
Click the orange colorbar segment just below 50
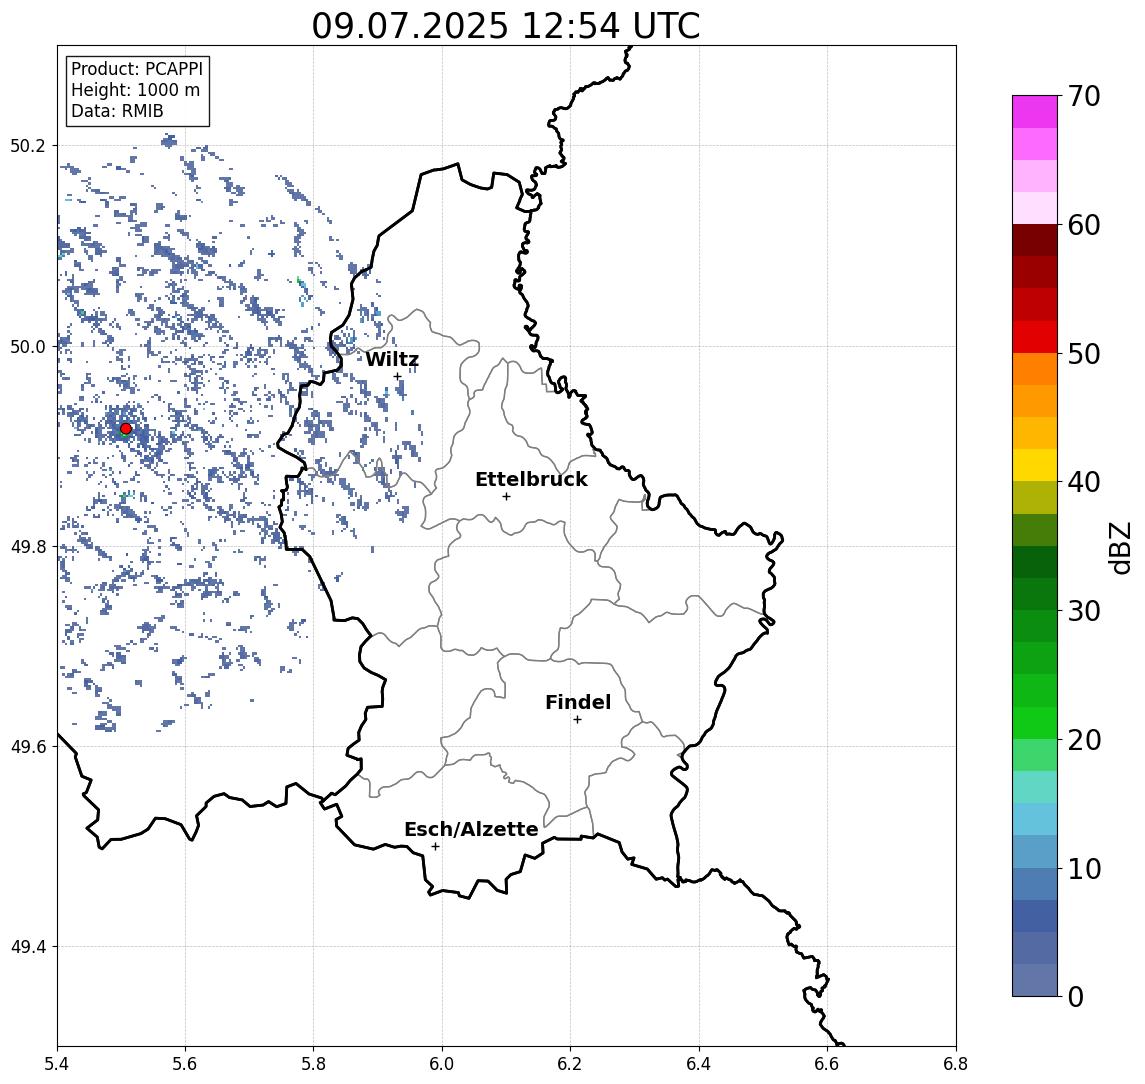click(x=1035, y=369)
